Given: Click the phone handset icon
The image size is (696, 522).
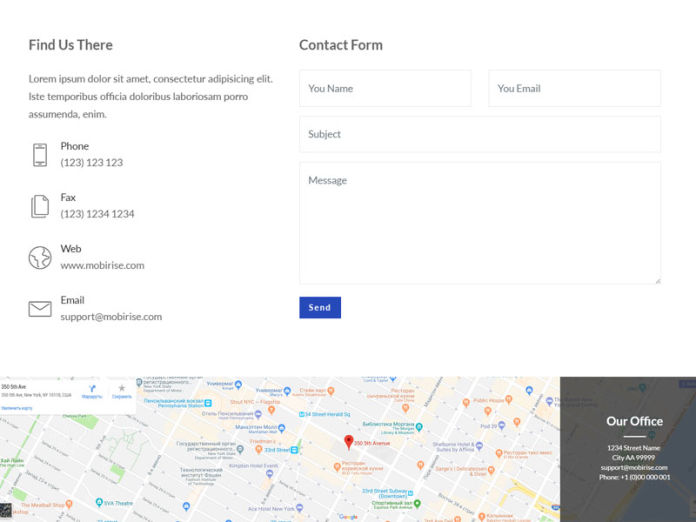Looking at the screenshot, I should [x=40, y=155].
